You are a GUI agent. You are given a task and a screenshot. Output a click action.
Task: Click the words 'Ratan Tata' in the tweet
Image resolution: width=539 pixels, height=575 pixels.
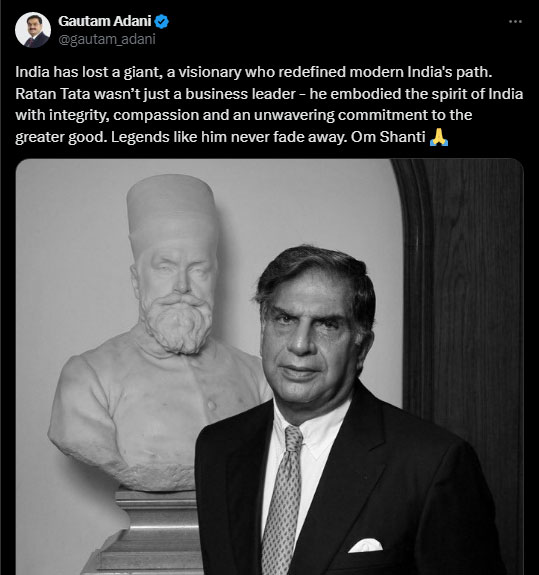(x=53, y=94)
